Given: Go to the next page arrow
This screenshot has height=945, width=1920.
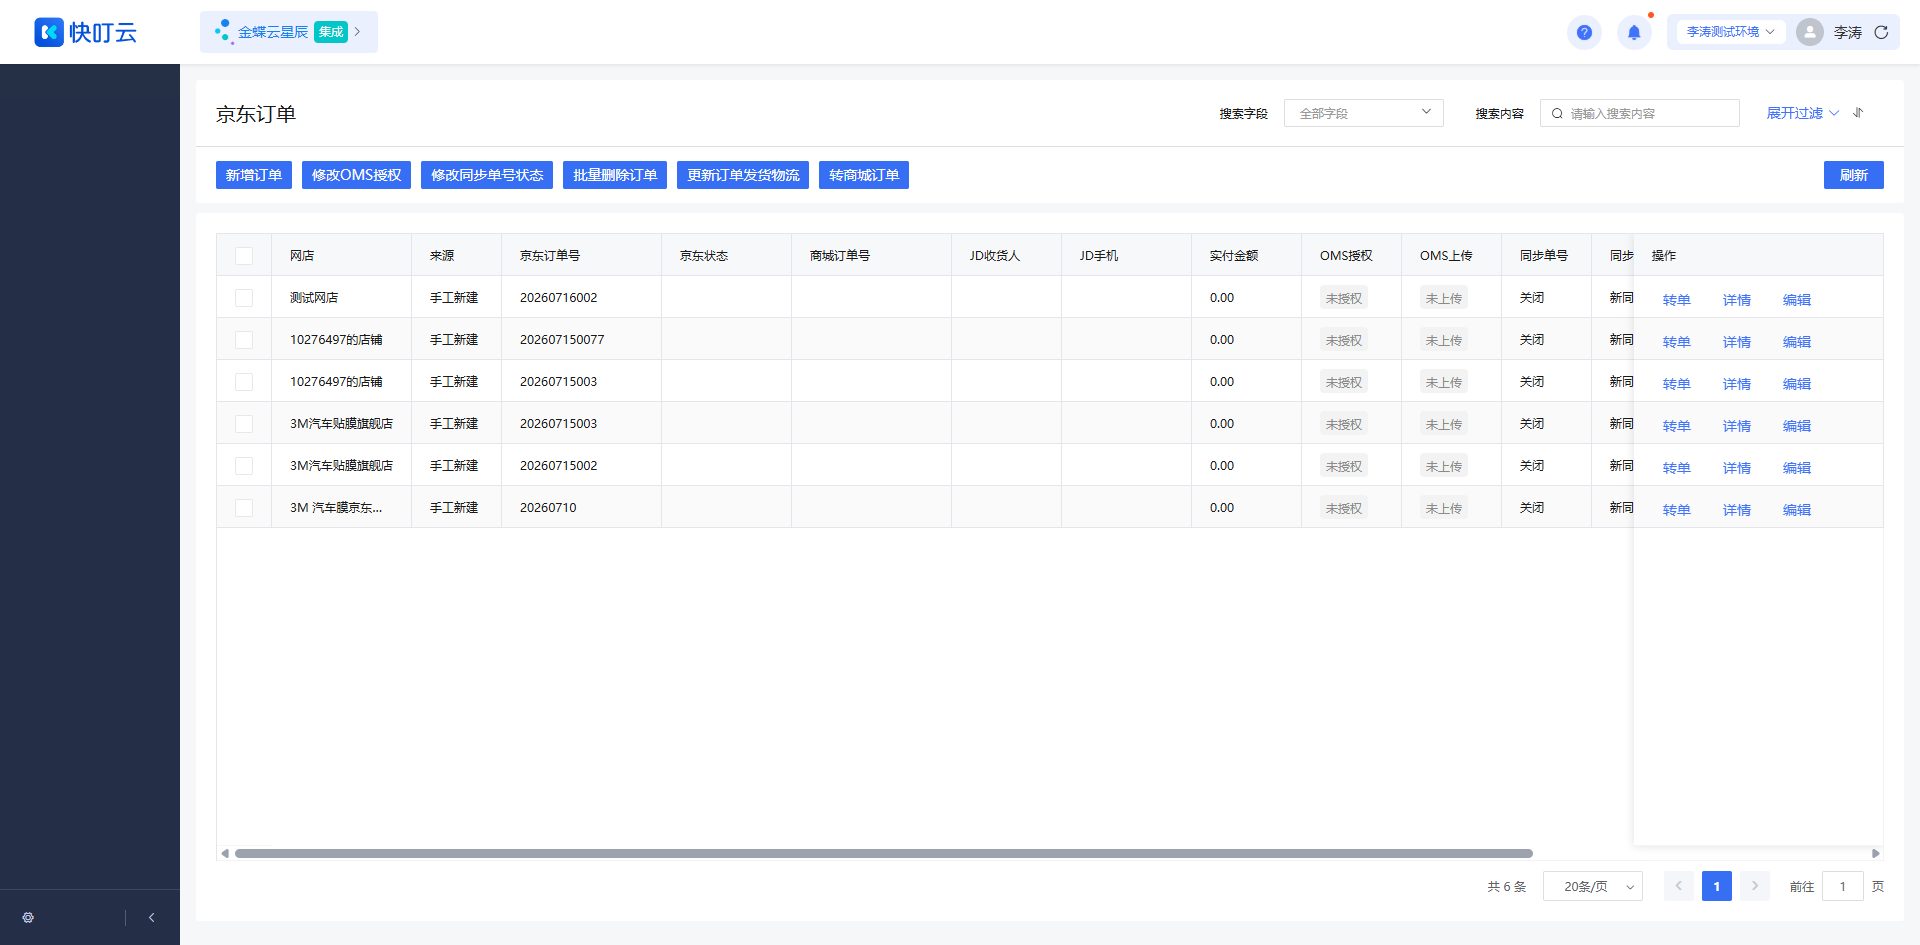Looking at the screenshot, I should click(x=1755, y=886).
